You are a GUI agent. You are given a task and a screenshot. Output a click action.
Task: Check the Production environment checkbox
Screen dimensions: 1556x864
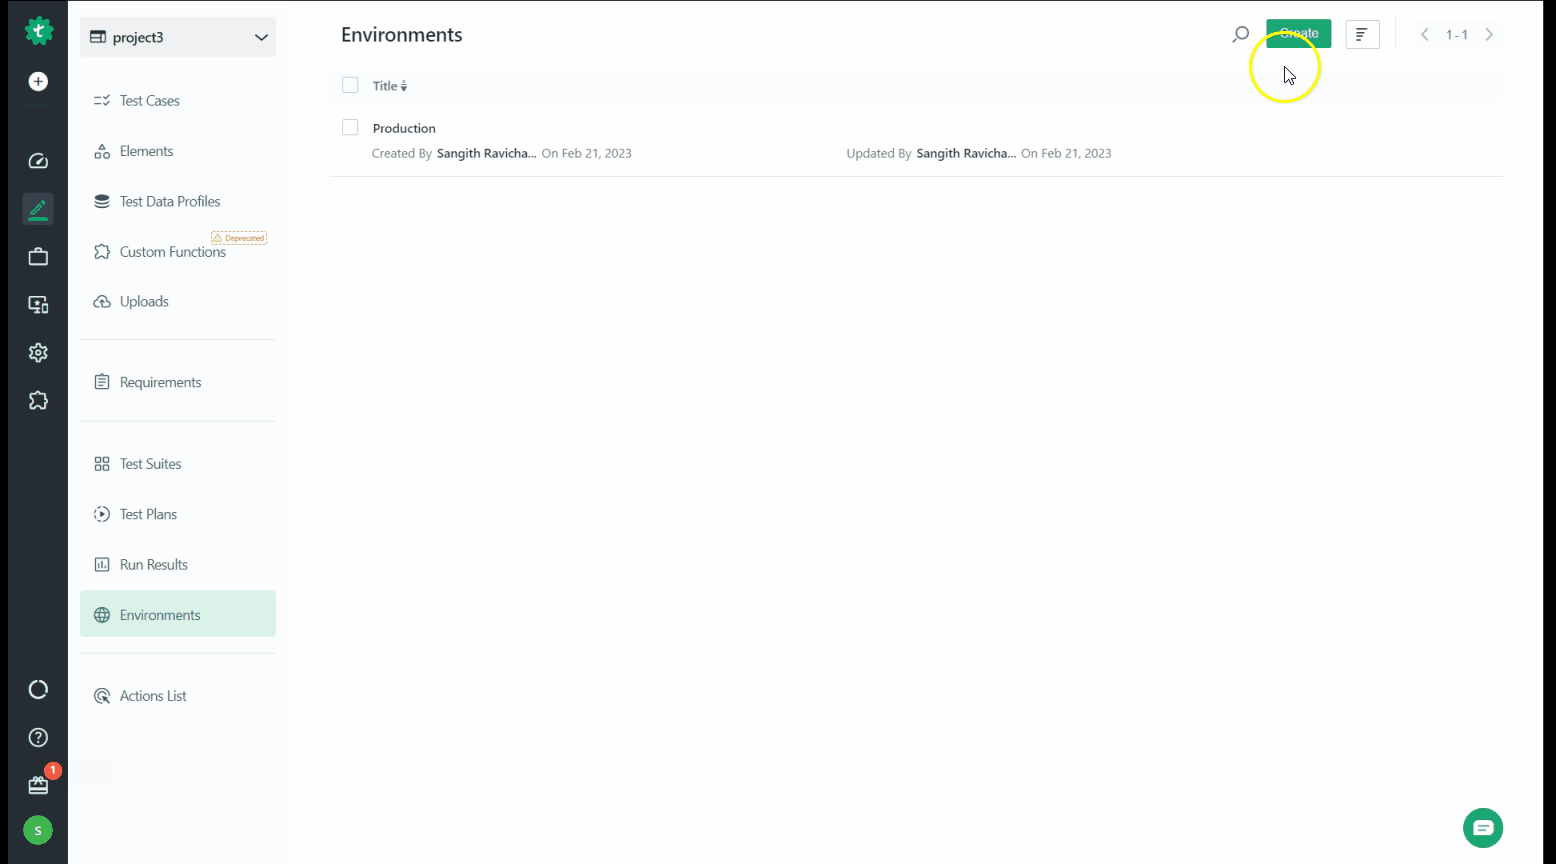(350, 127)
